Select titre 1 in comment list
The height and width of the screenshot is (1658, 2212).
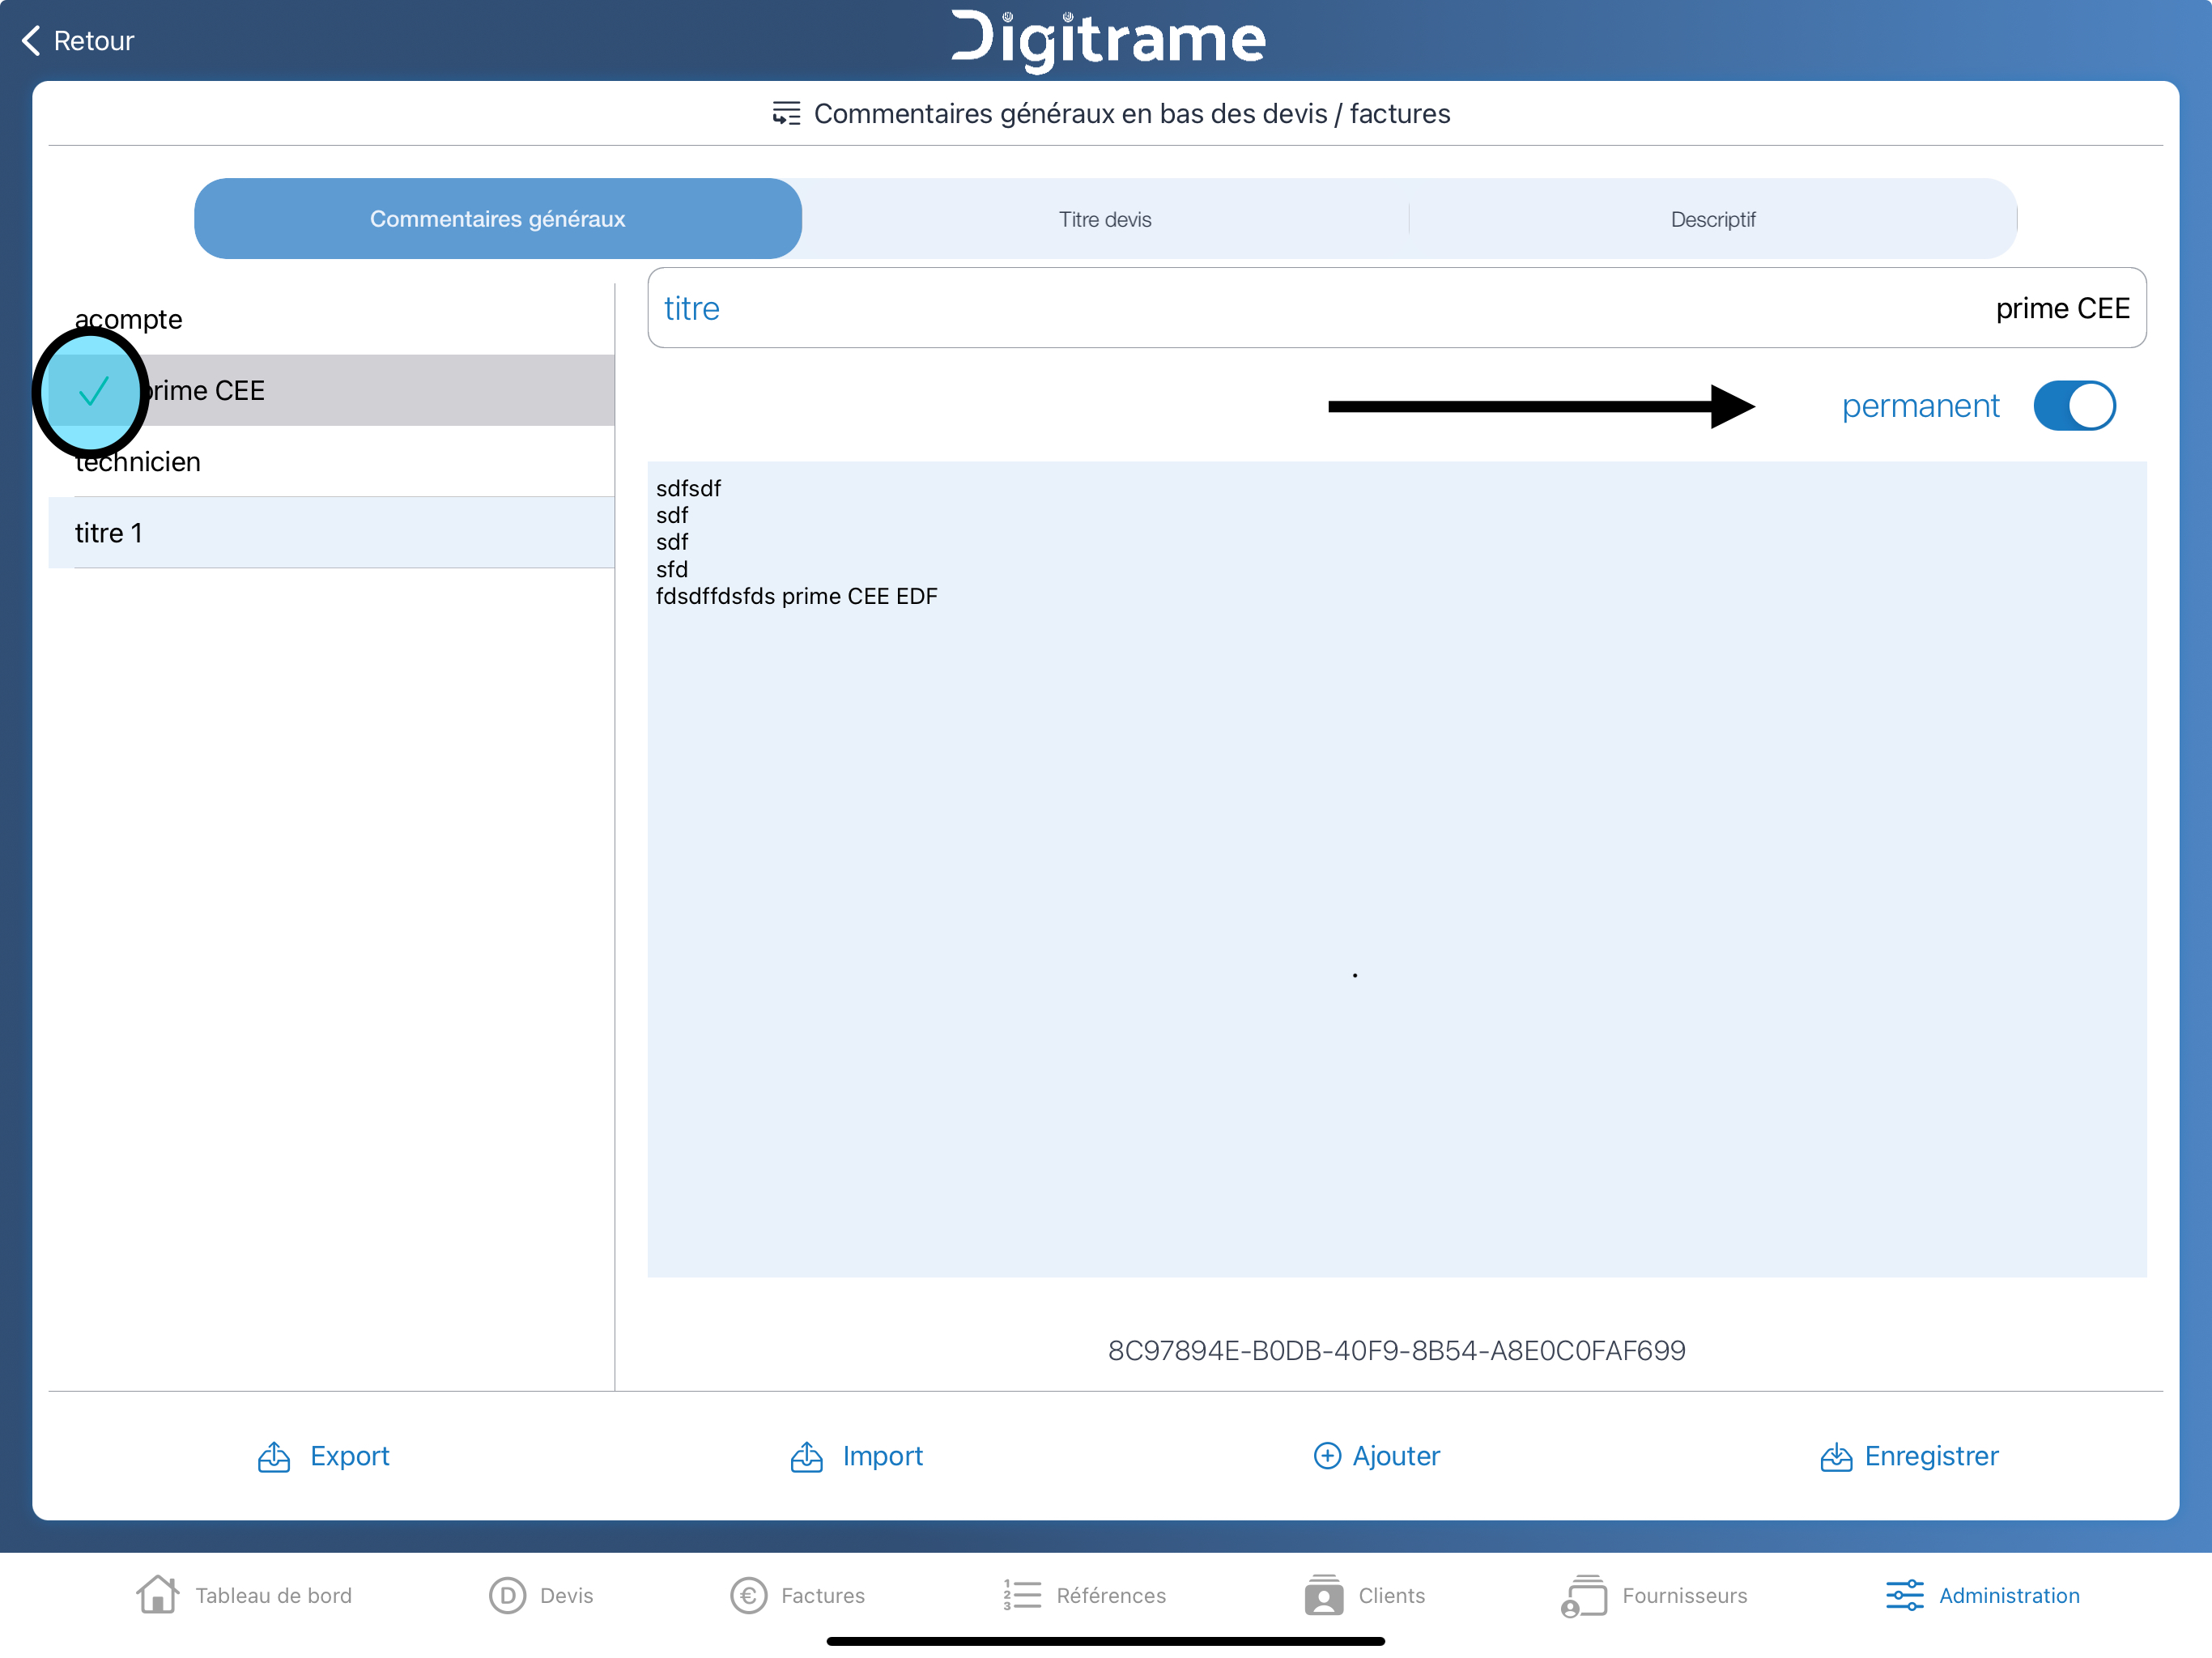click(331, 533)
